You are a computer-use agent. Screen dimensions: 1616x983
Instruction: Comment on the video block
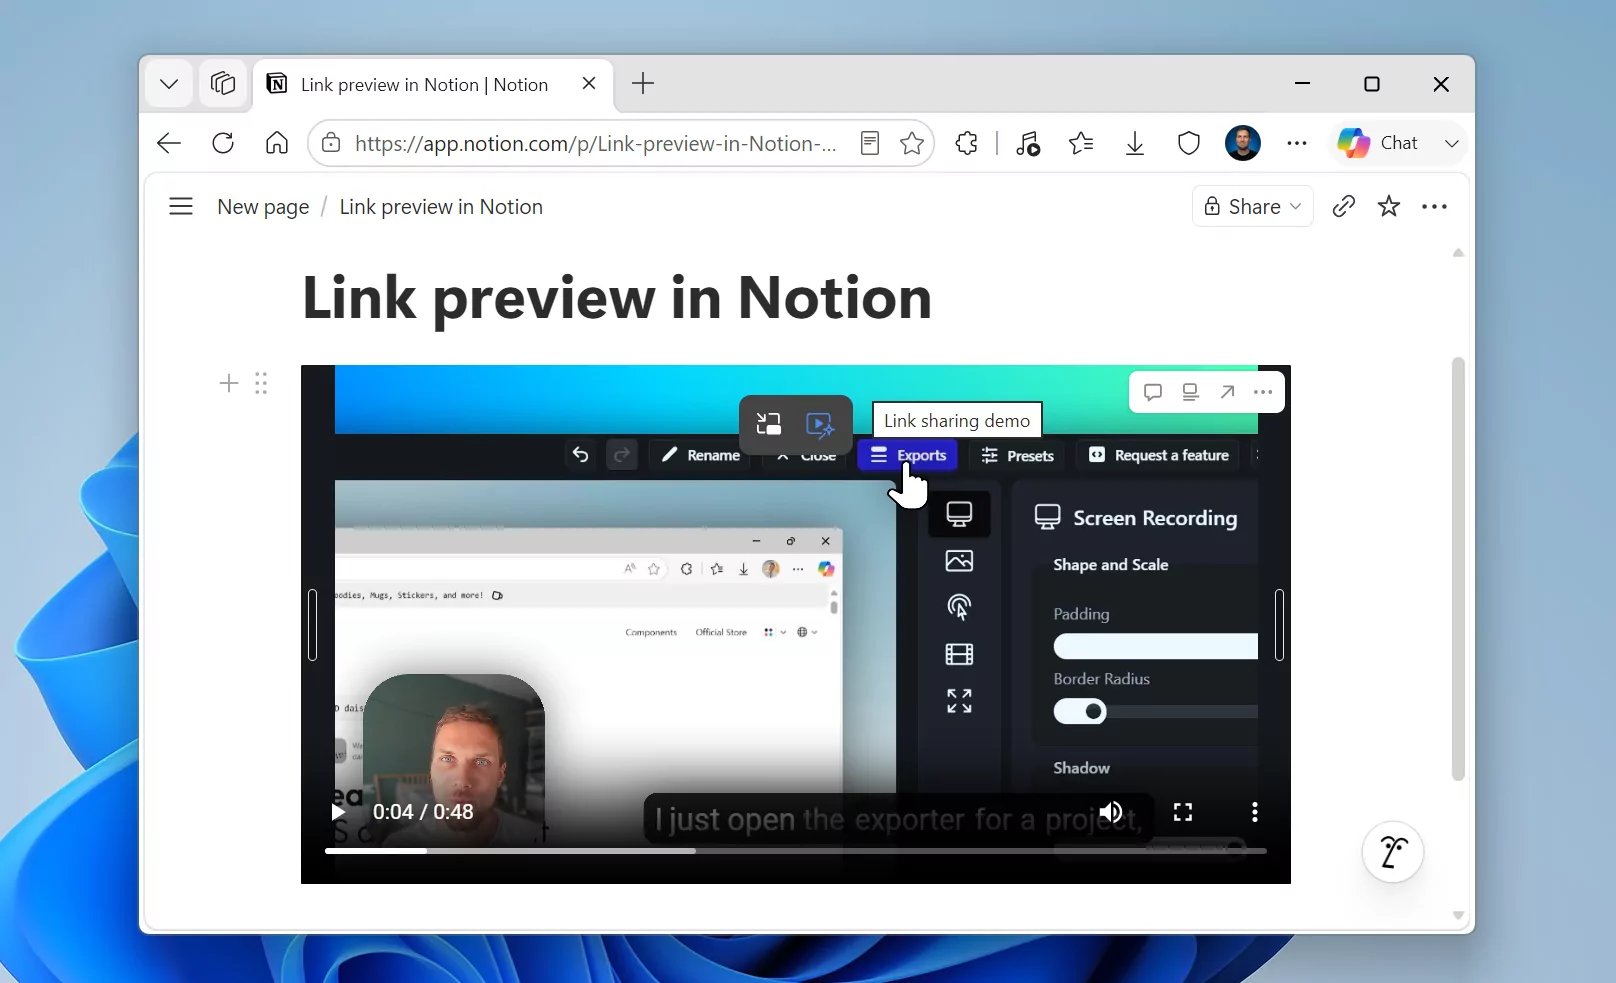pos(1153,392)
